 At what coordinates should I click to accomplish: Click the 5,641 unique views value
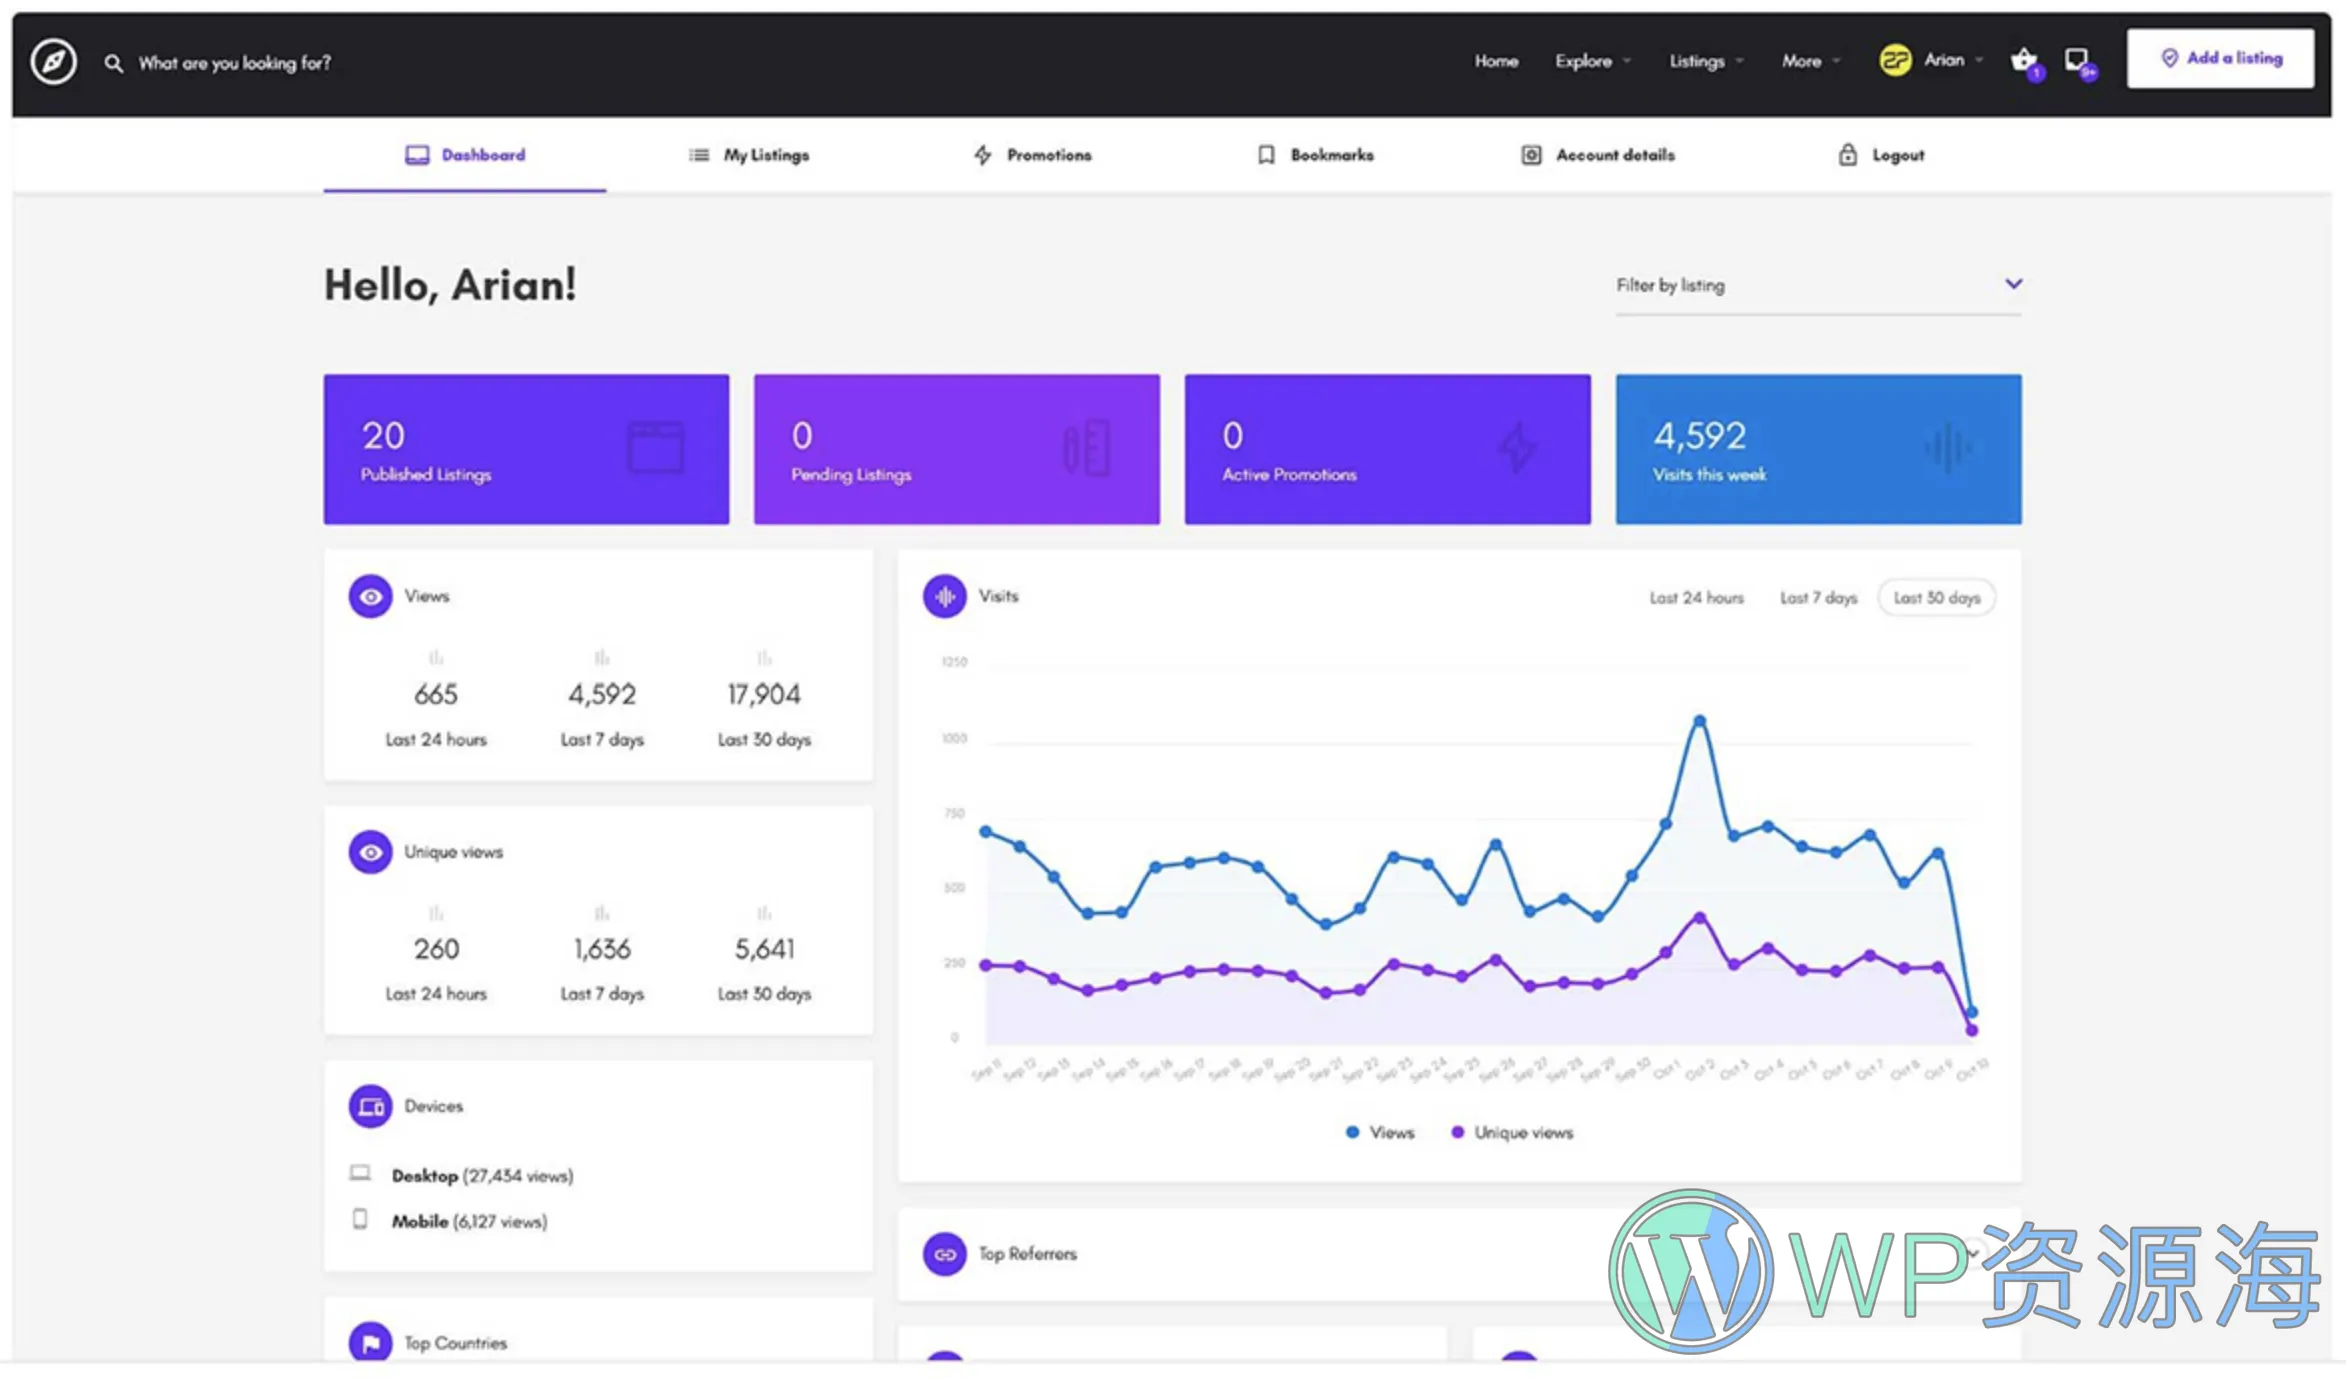[764, 949]
